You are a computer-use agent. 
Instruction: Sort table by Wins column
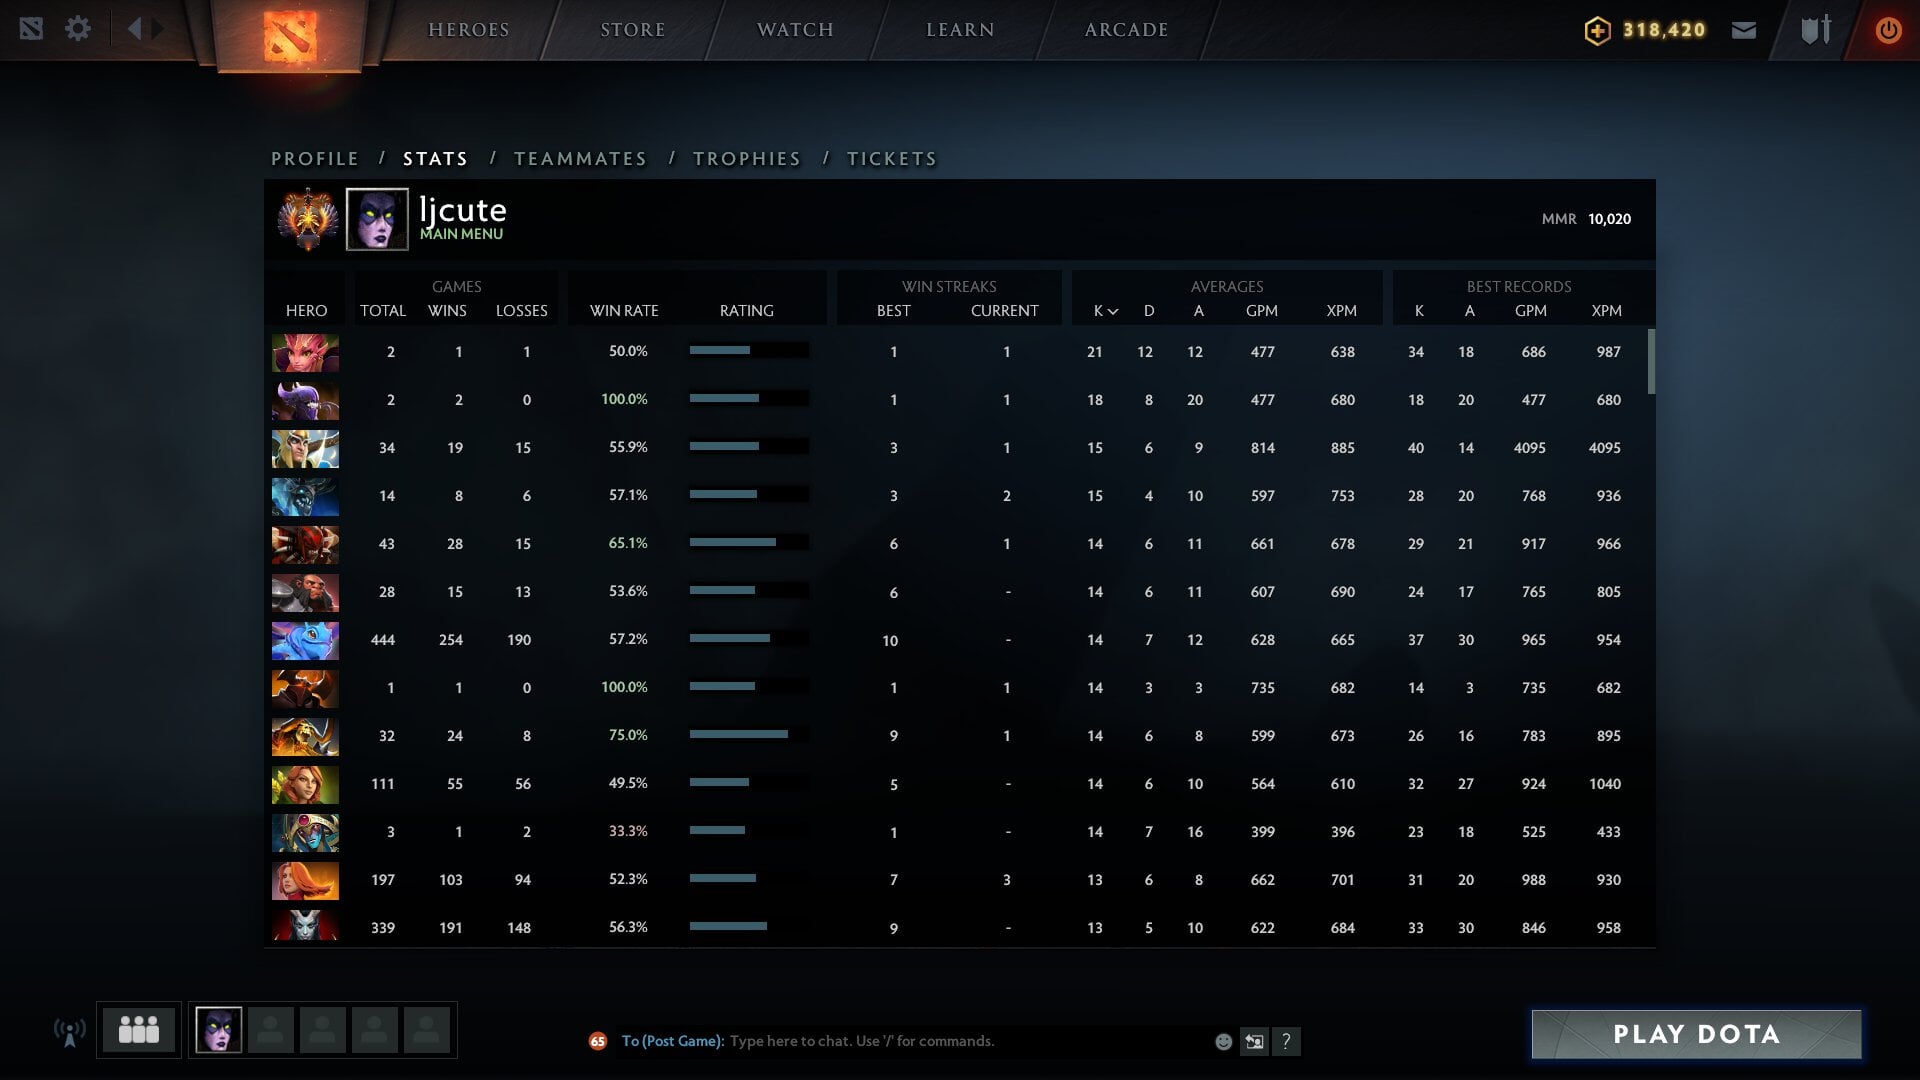pyautogui.click(x=447, y=311)
